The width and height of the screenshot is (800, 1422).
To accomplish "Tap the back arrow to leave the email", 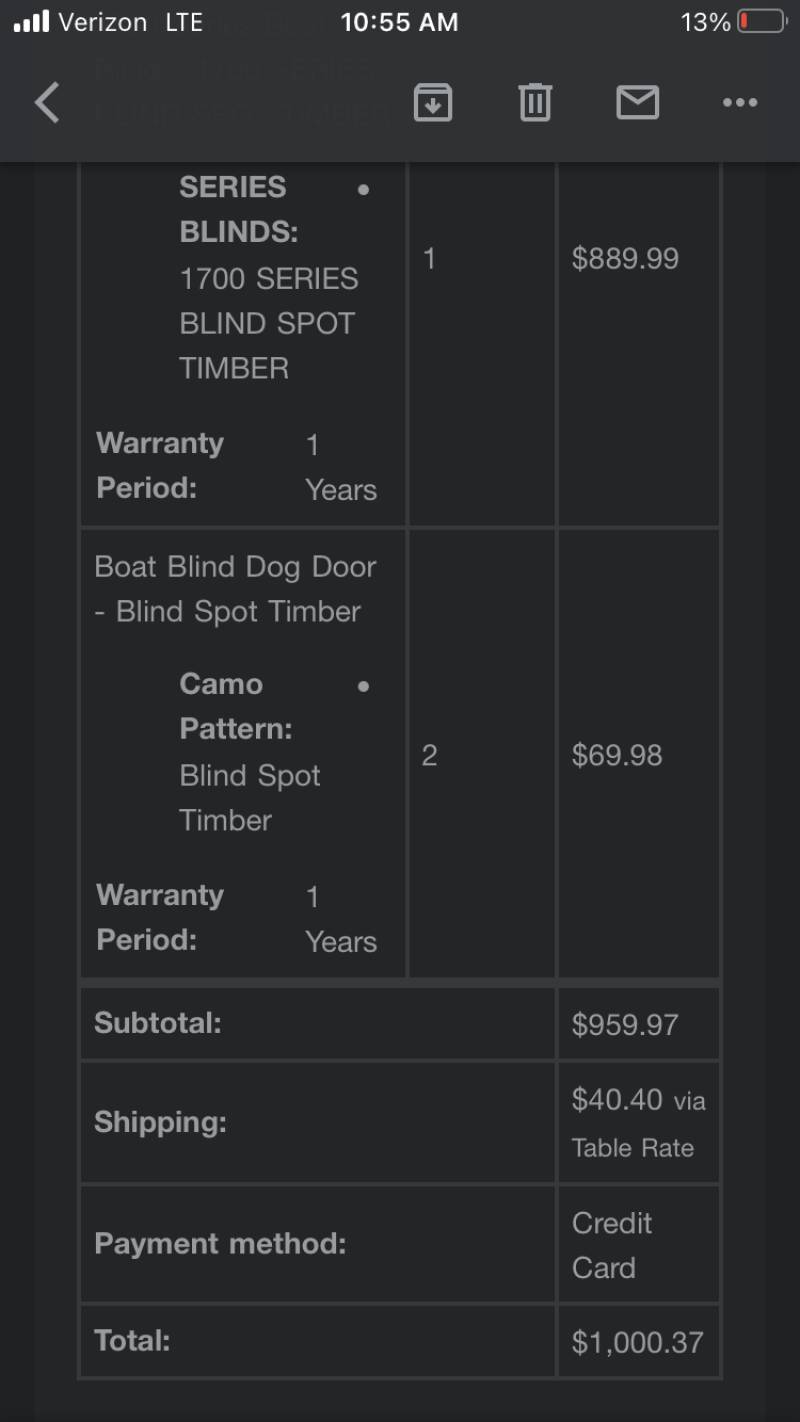I will click(47, 102).
